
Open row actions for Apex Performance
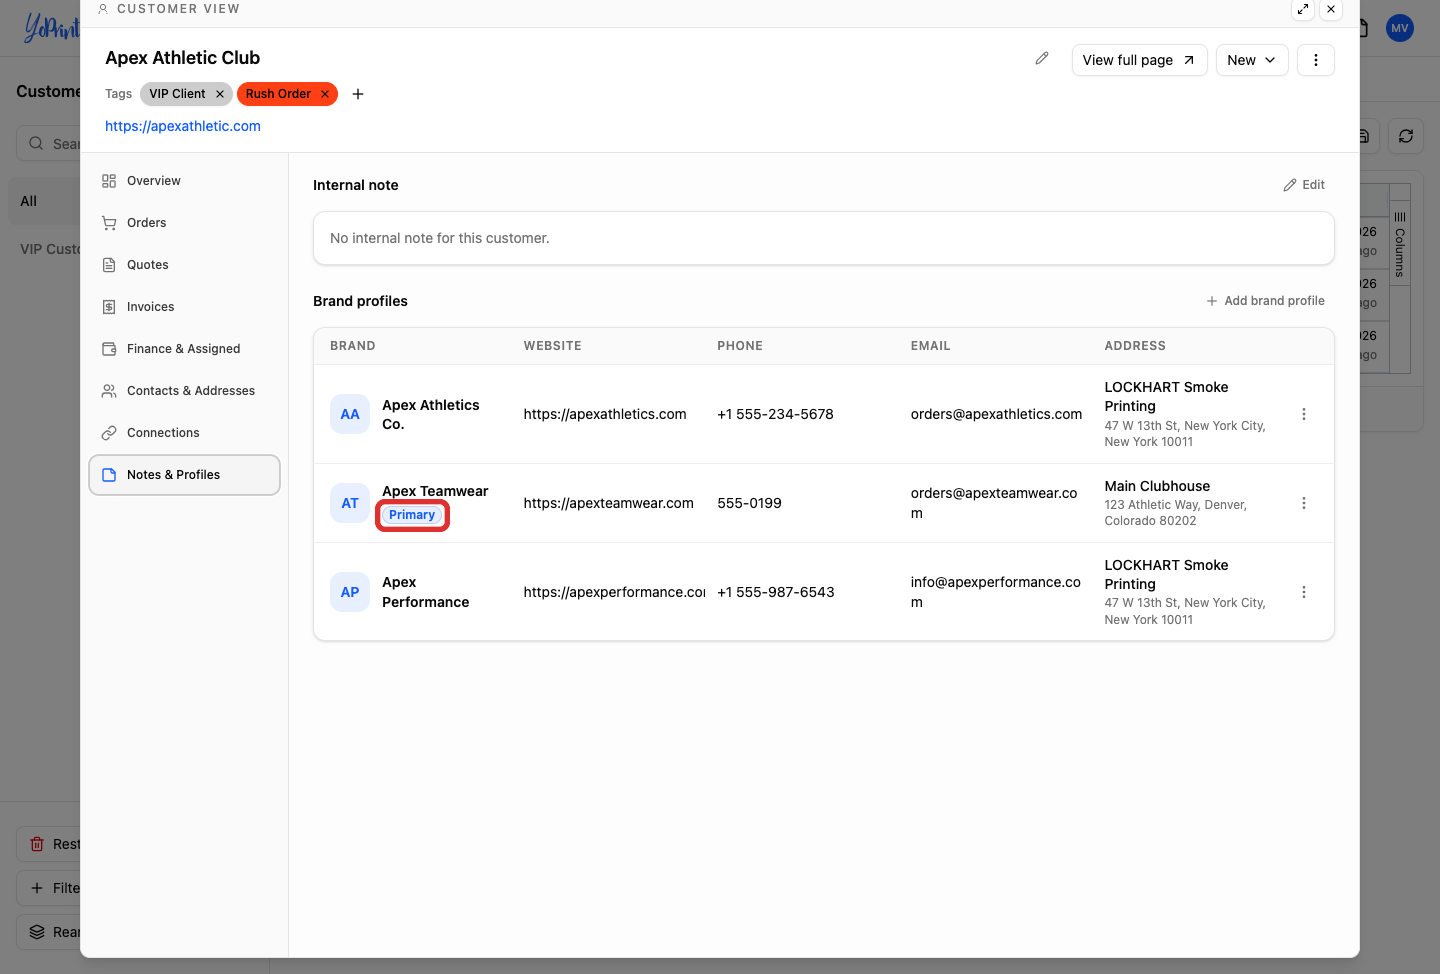click(1304, 592)
